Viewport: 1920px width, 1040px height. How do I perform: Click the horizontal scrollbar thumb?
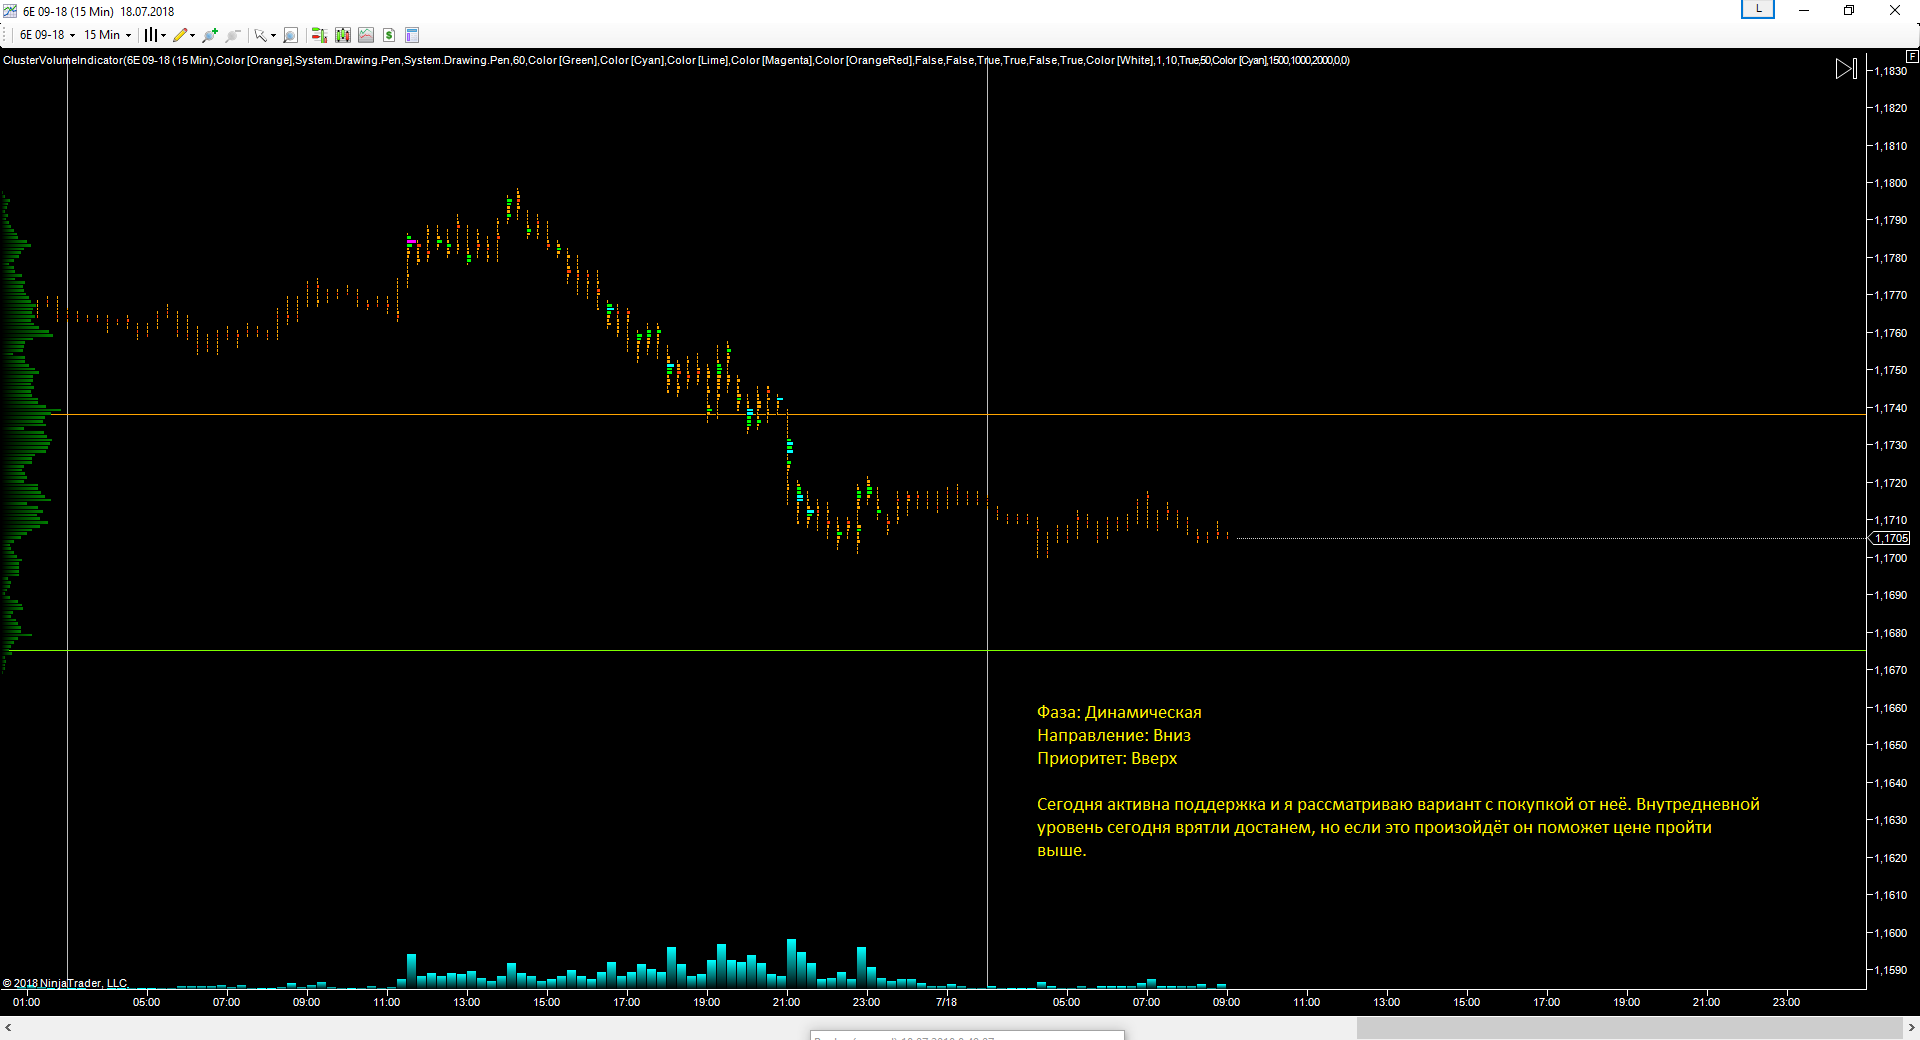[x=1629, y=1027]
